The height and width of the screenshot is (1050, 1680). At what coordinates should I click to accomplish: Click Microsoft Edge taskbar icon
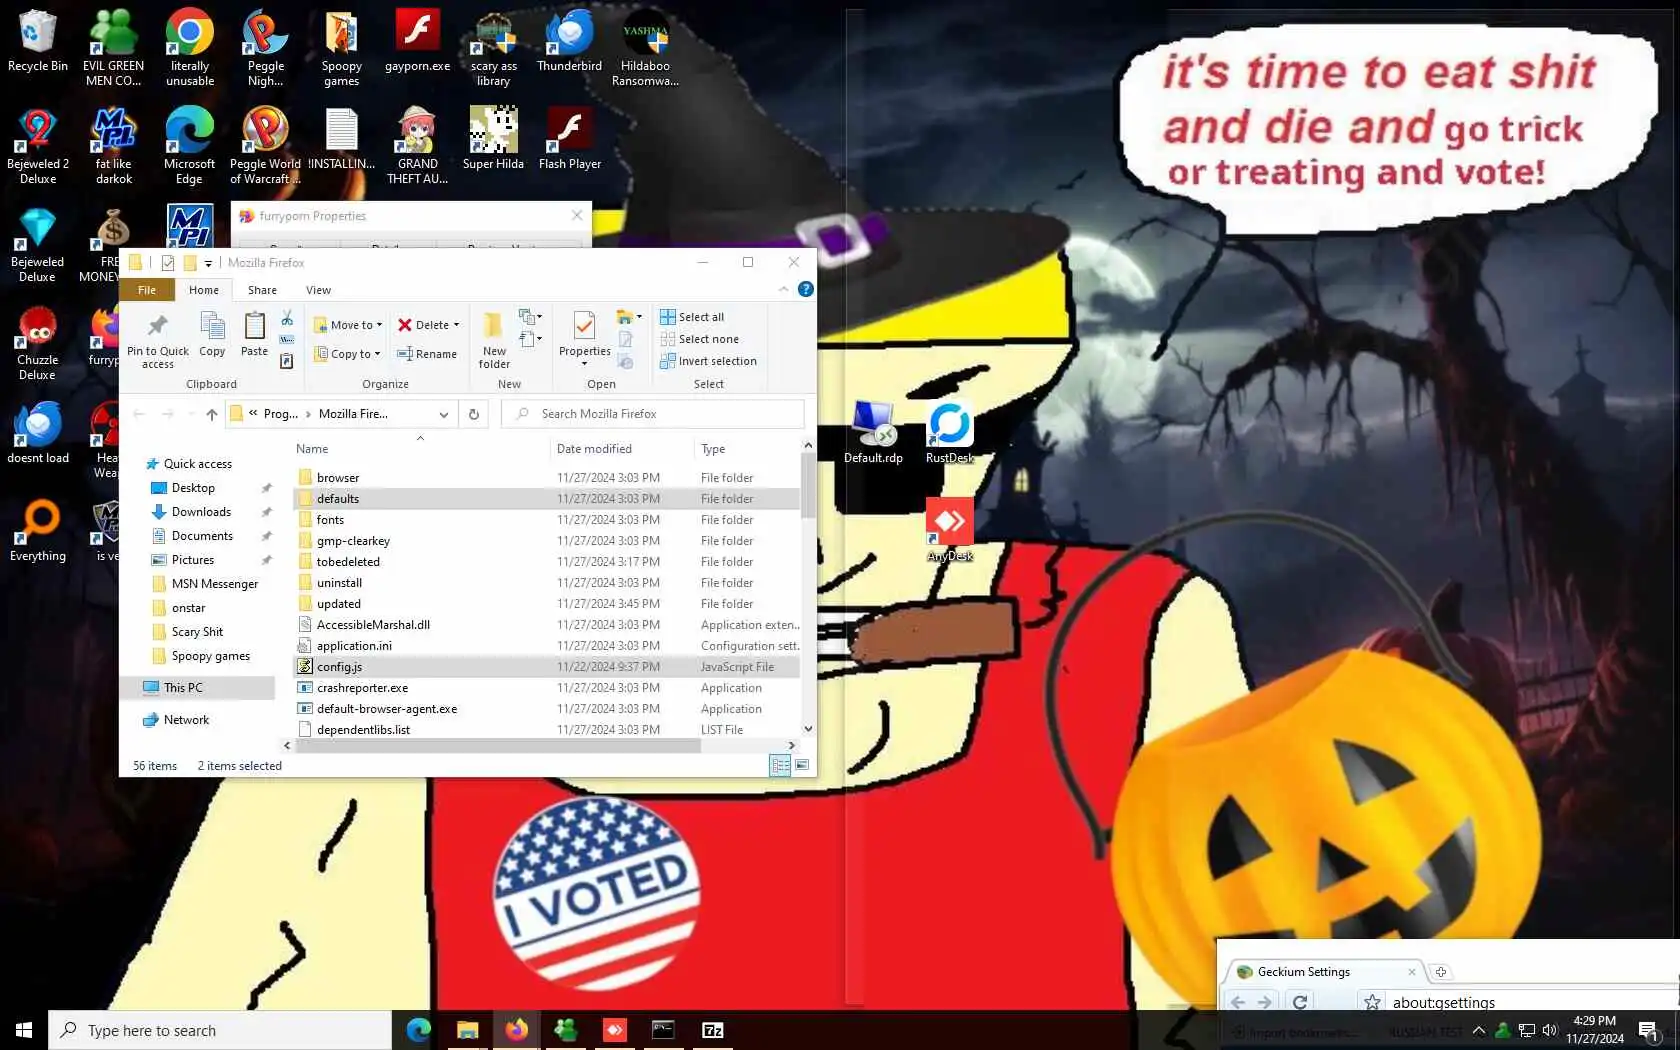coord(418,1030)
